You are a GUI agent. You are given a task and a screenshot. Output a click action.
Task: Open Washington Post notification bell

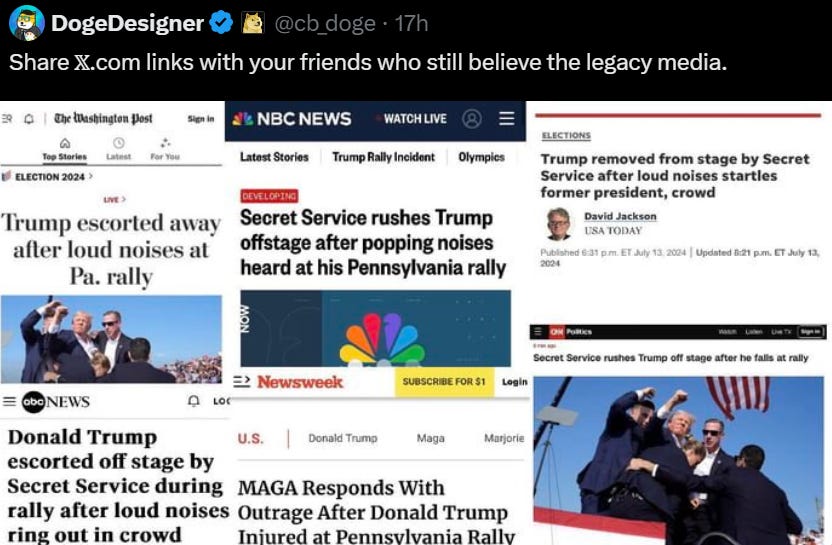pos(29,118)
